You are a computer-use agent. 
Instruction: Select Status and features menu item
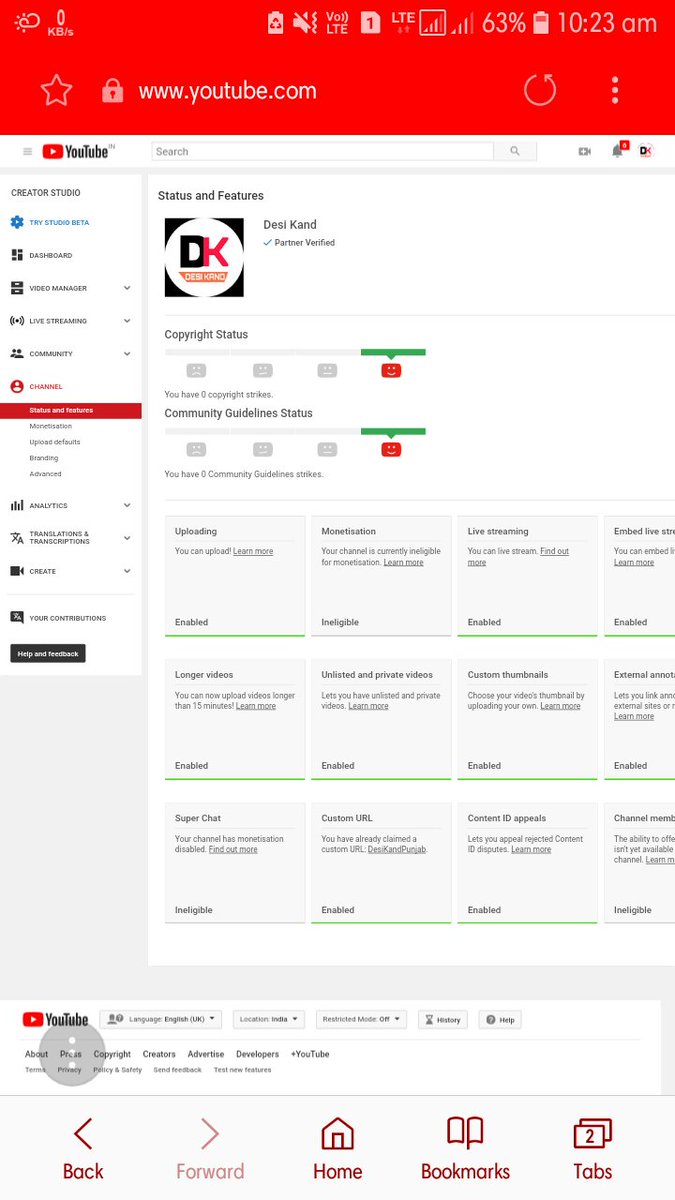71,410
